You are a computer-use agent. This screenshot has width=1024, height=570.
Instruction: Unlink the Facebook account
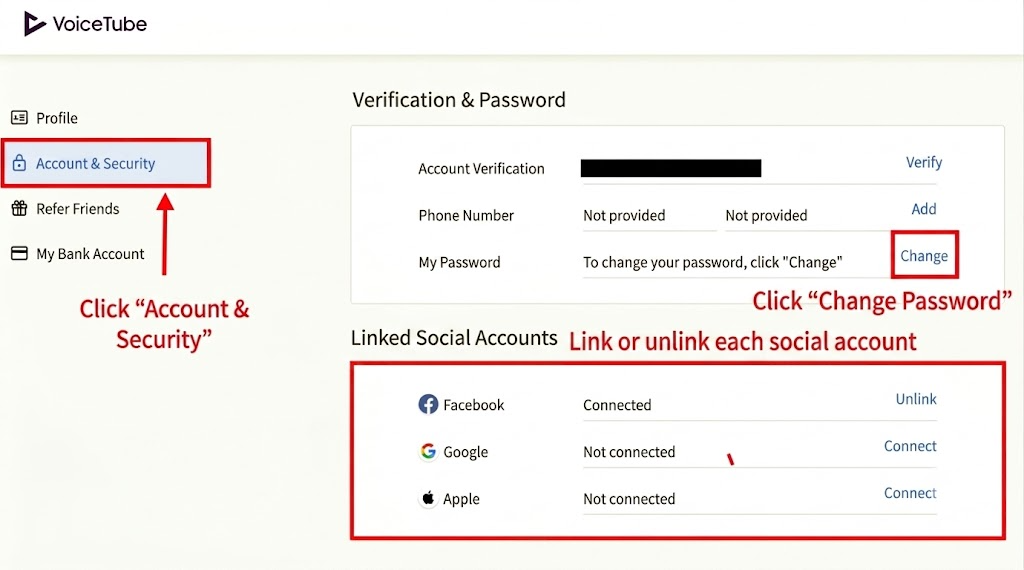tap(916, 399)
